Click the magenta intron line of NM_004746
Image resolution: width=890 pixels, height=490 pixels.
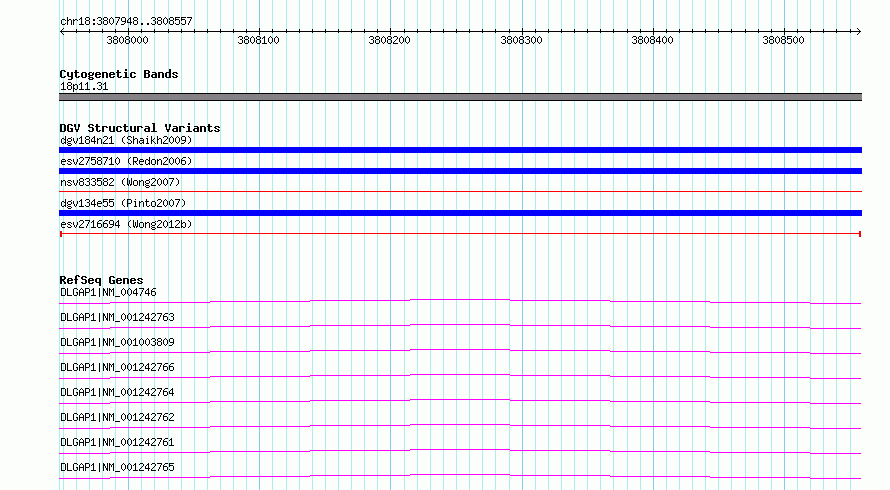pos(460,300)
